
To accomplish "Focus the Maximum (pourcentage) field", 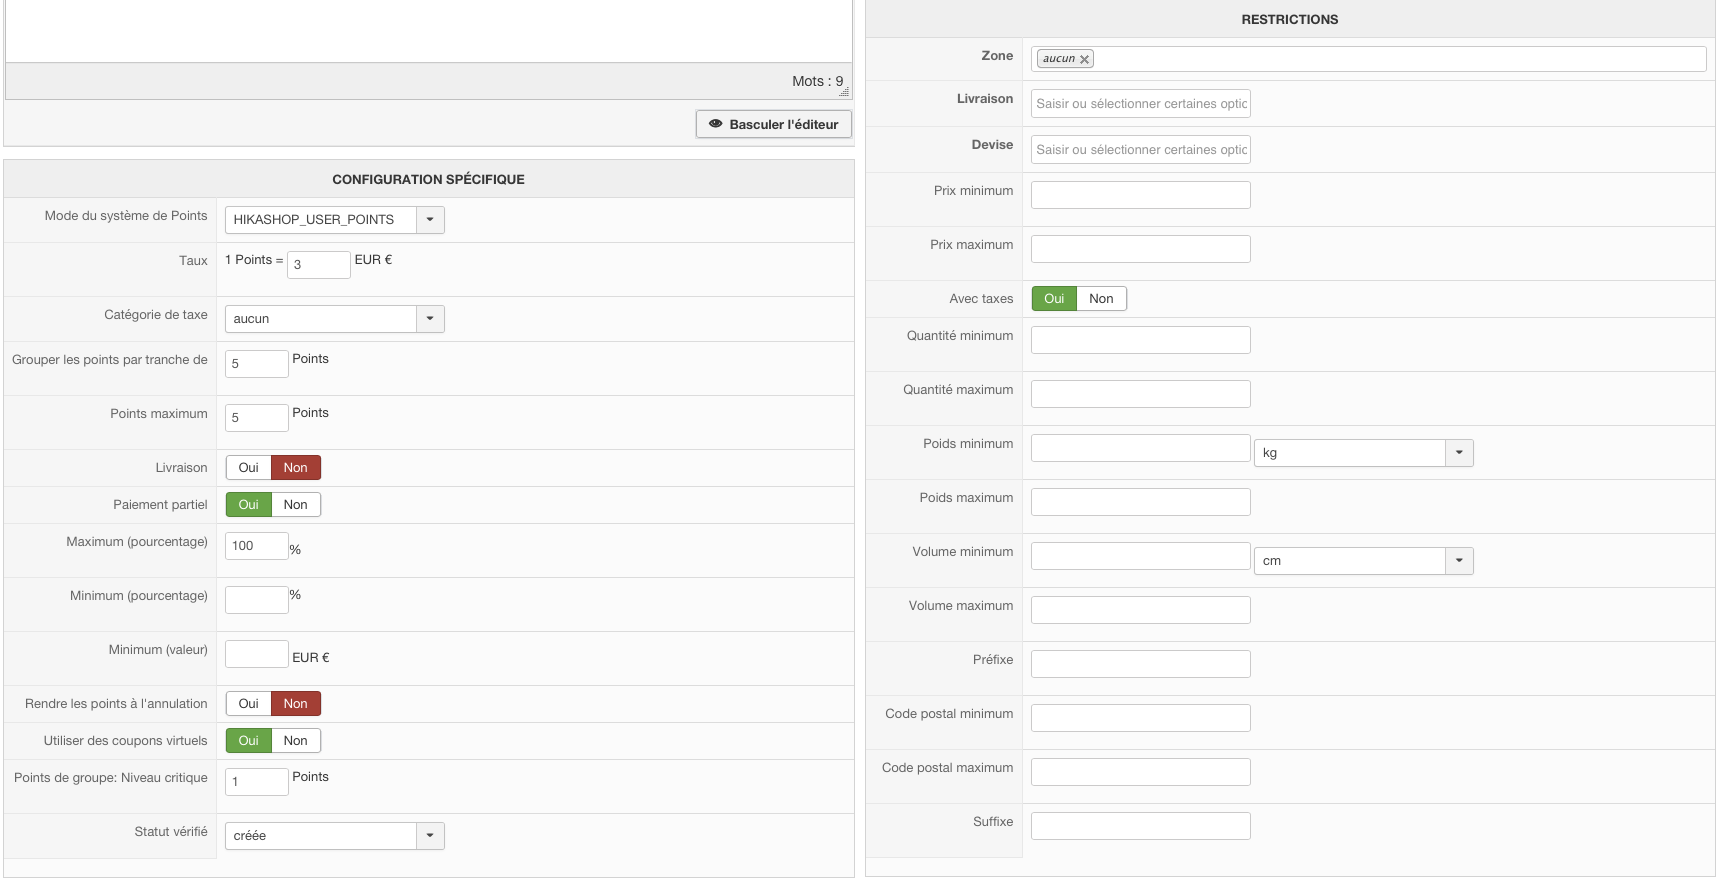I will tap(256, 546).
